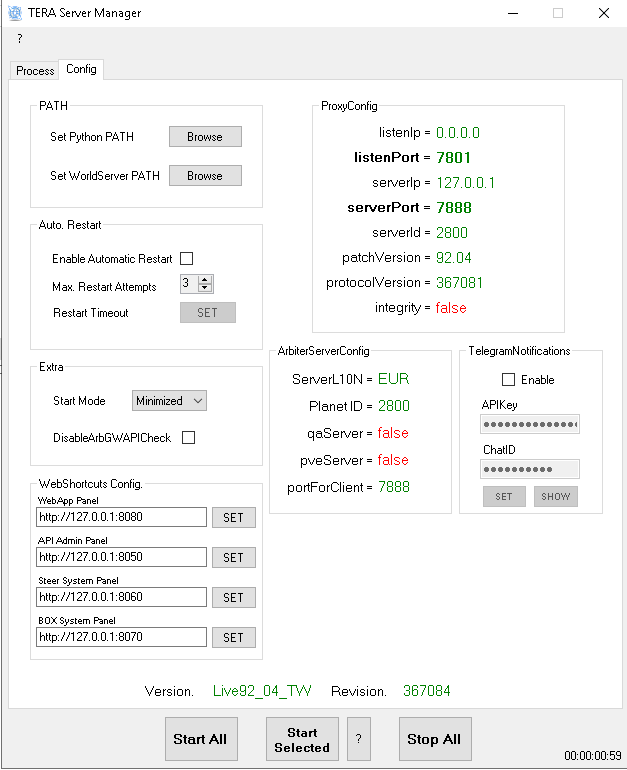Select the Config tab
This screenshot has width=627, height=770.
point(81,69)
